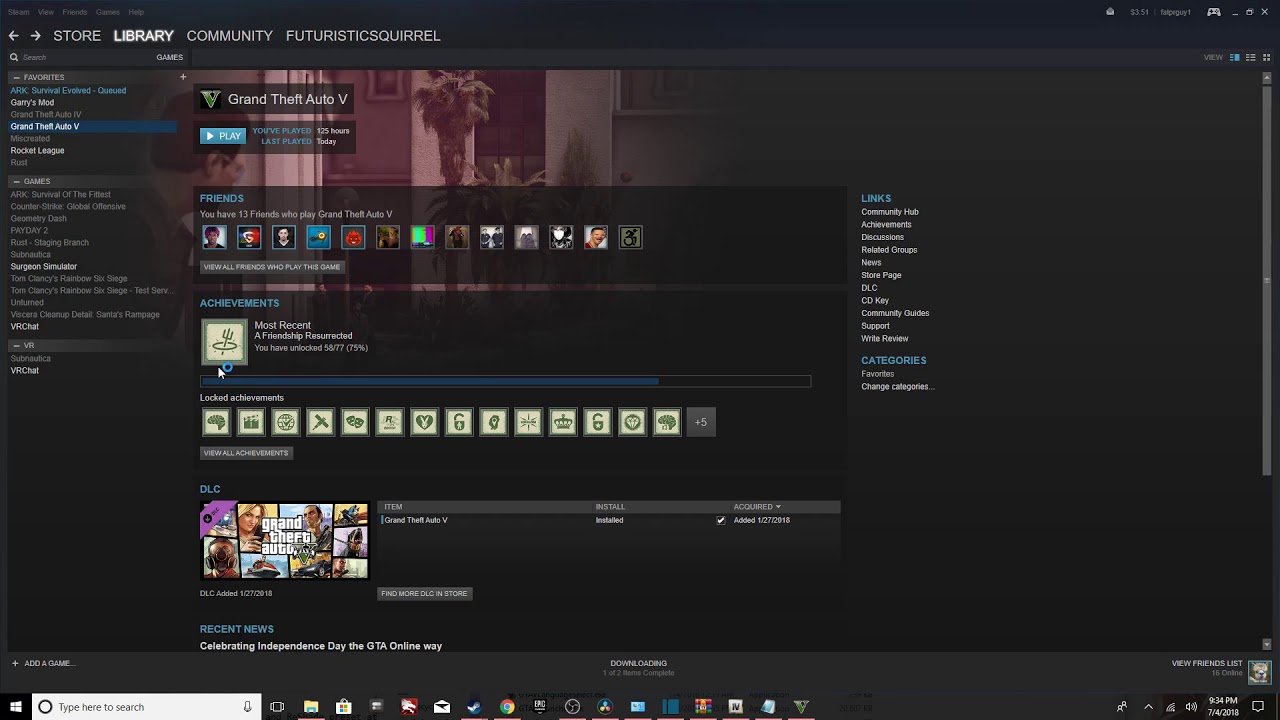This screenshot has height=720, width=1280.
Task: Open Task View on the taskbar
Action: (x=277, y=707)
